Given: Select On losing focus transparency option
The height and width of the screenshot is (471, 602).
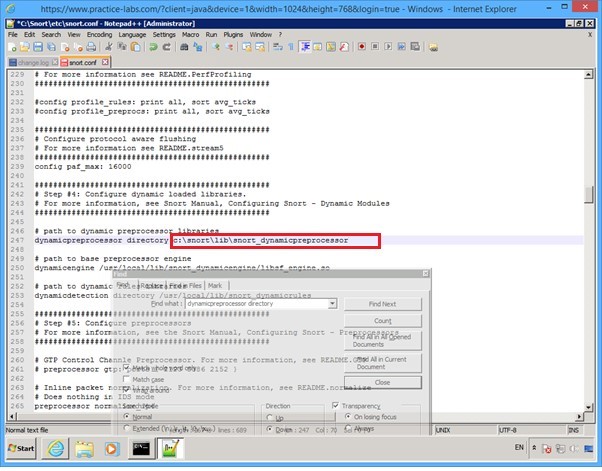Looking at the screenshot, I should (348, 416).
